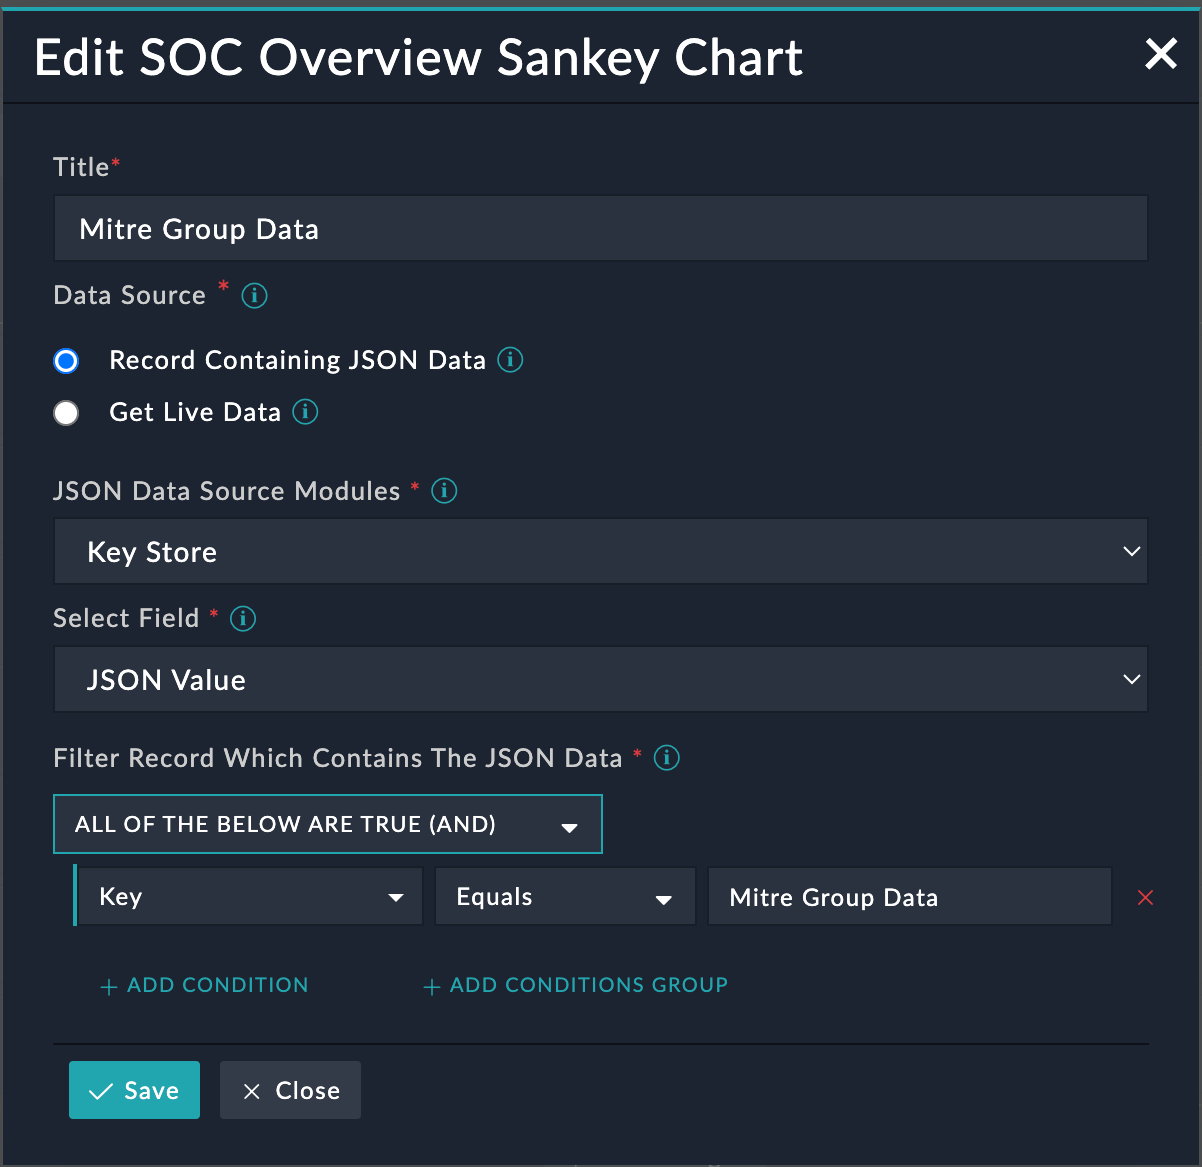Open the JSON Value field dropdown
Image resolution: width=1202 pixels, height=1167 pixels.
coord(600,680)
